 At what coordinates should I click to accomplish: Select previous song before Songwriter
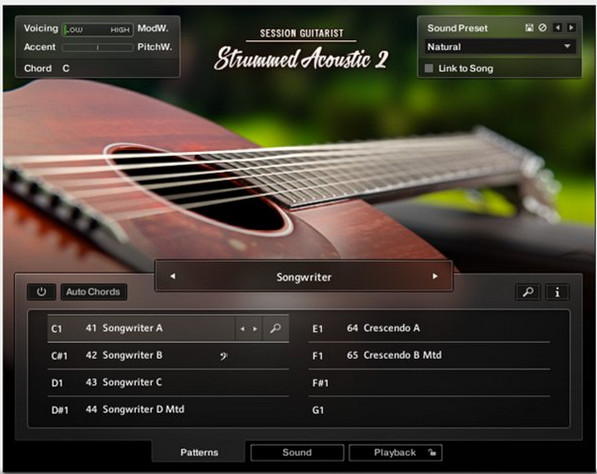(x=172, y=276)
